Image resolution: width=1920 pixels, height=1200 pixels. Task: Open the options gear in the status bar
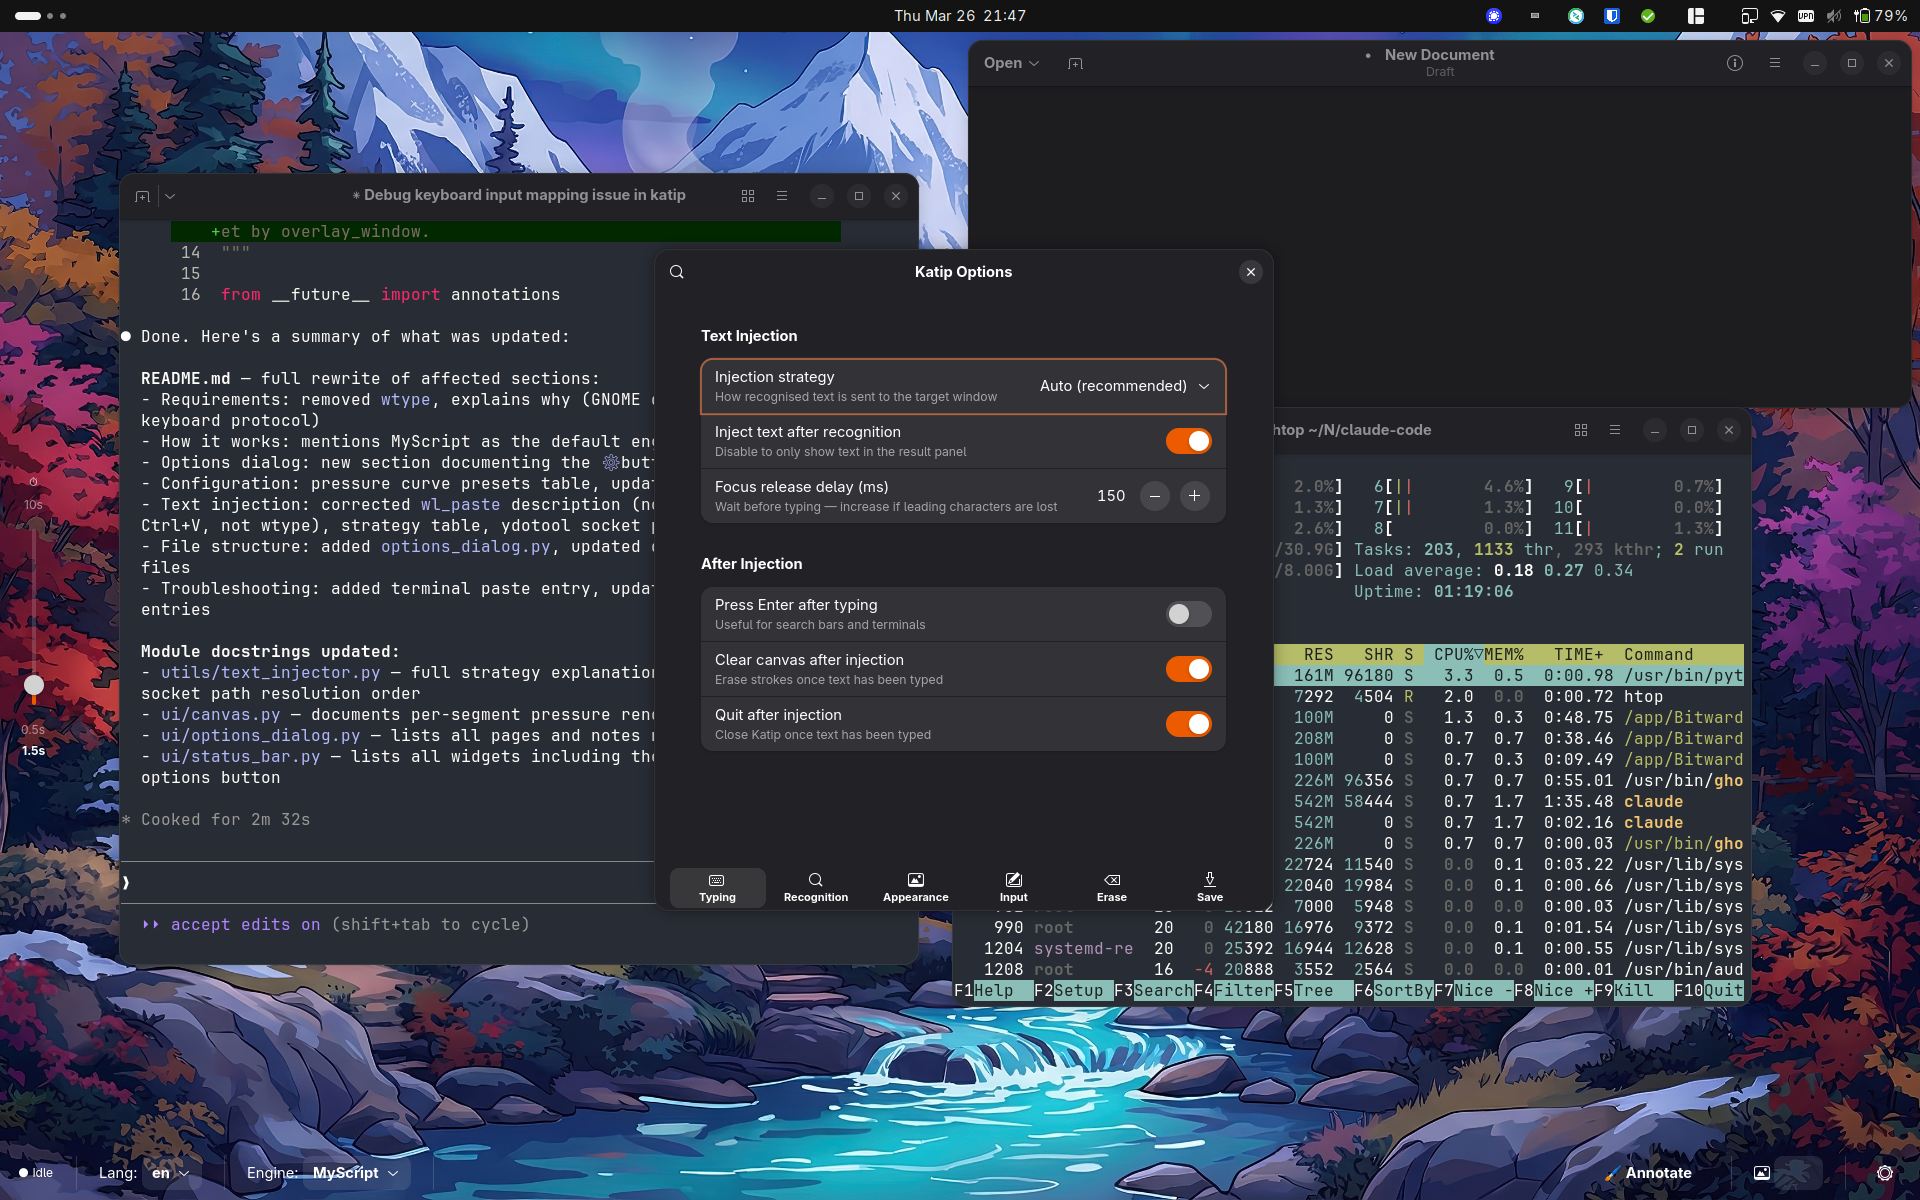1884,1173
